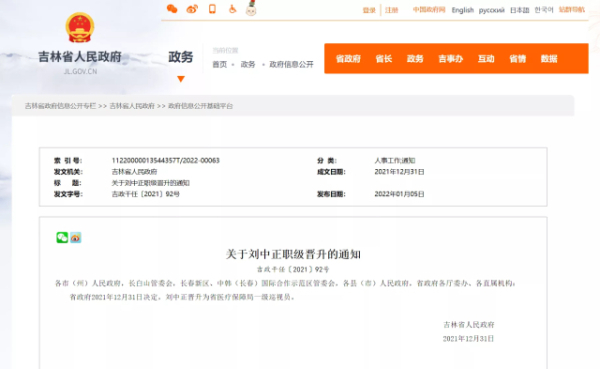The image size is (600, 369).
Task: Switch to the 한국어 version
Action: [x=544, y=10]
